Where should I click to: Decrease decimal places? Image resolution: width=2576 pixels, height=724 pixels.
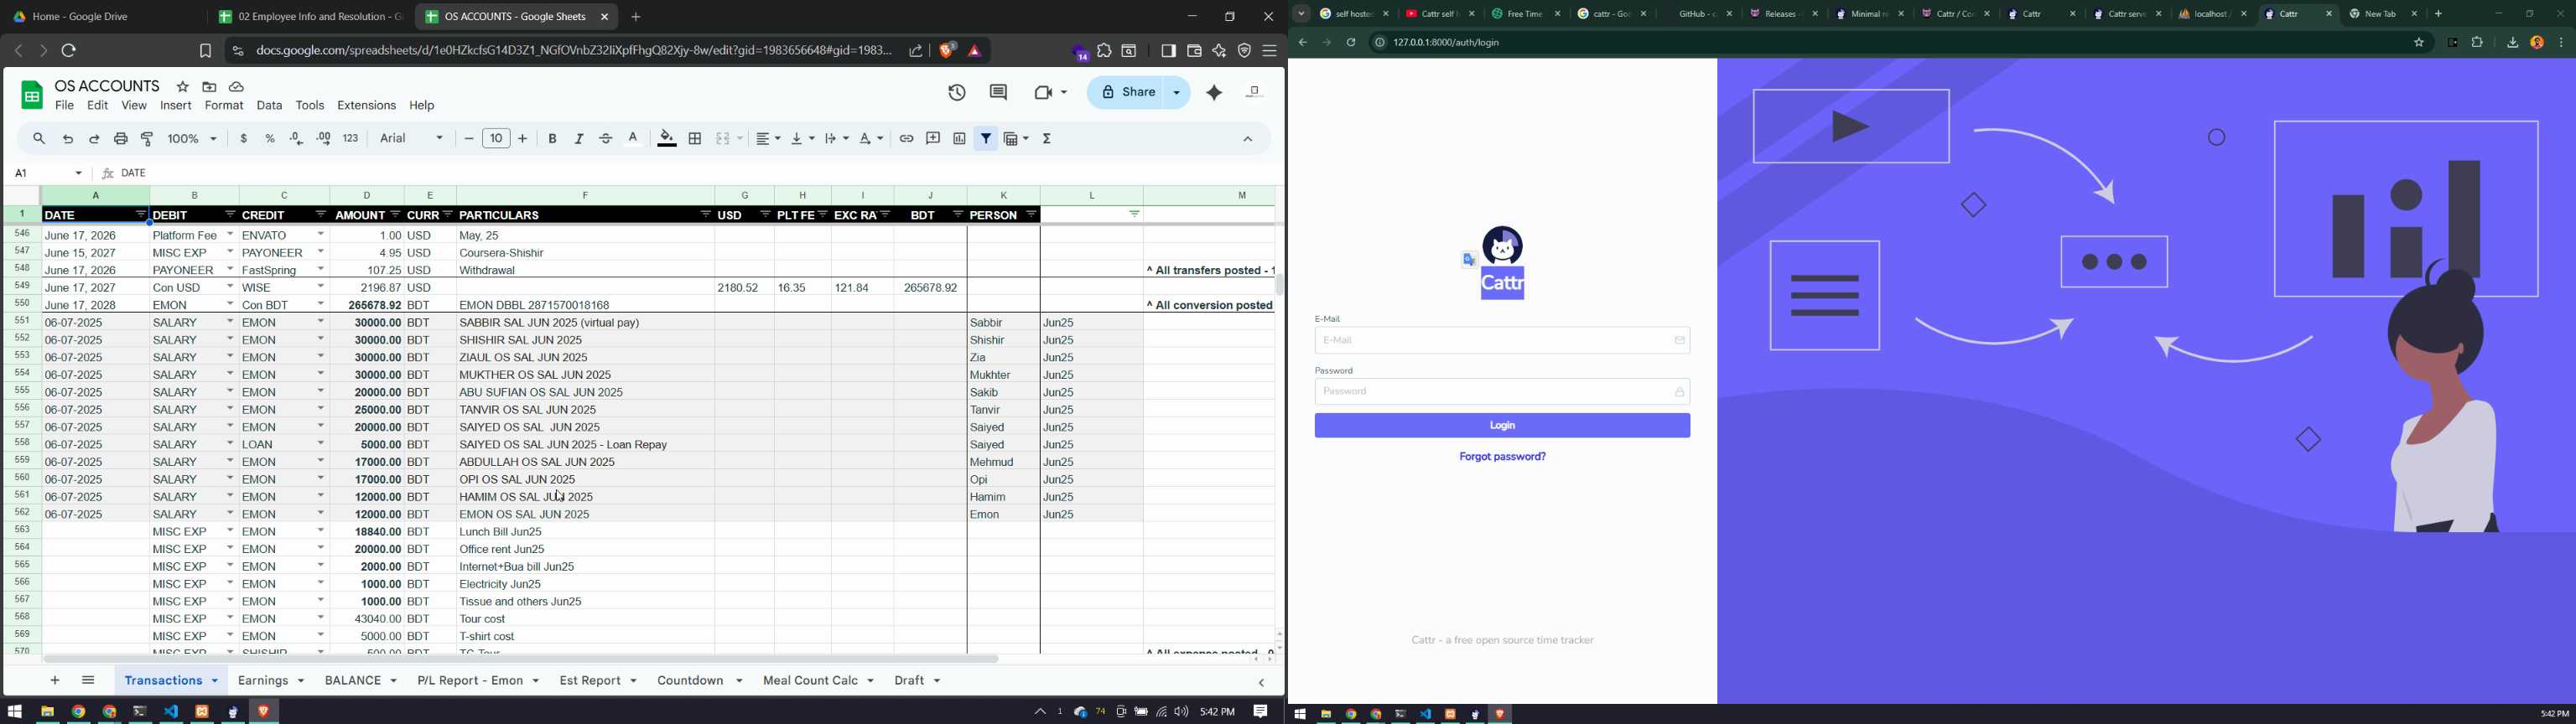[x=297, y=139]
